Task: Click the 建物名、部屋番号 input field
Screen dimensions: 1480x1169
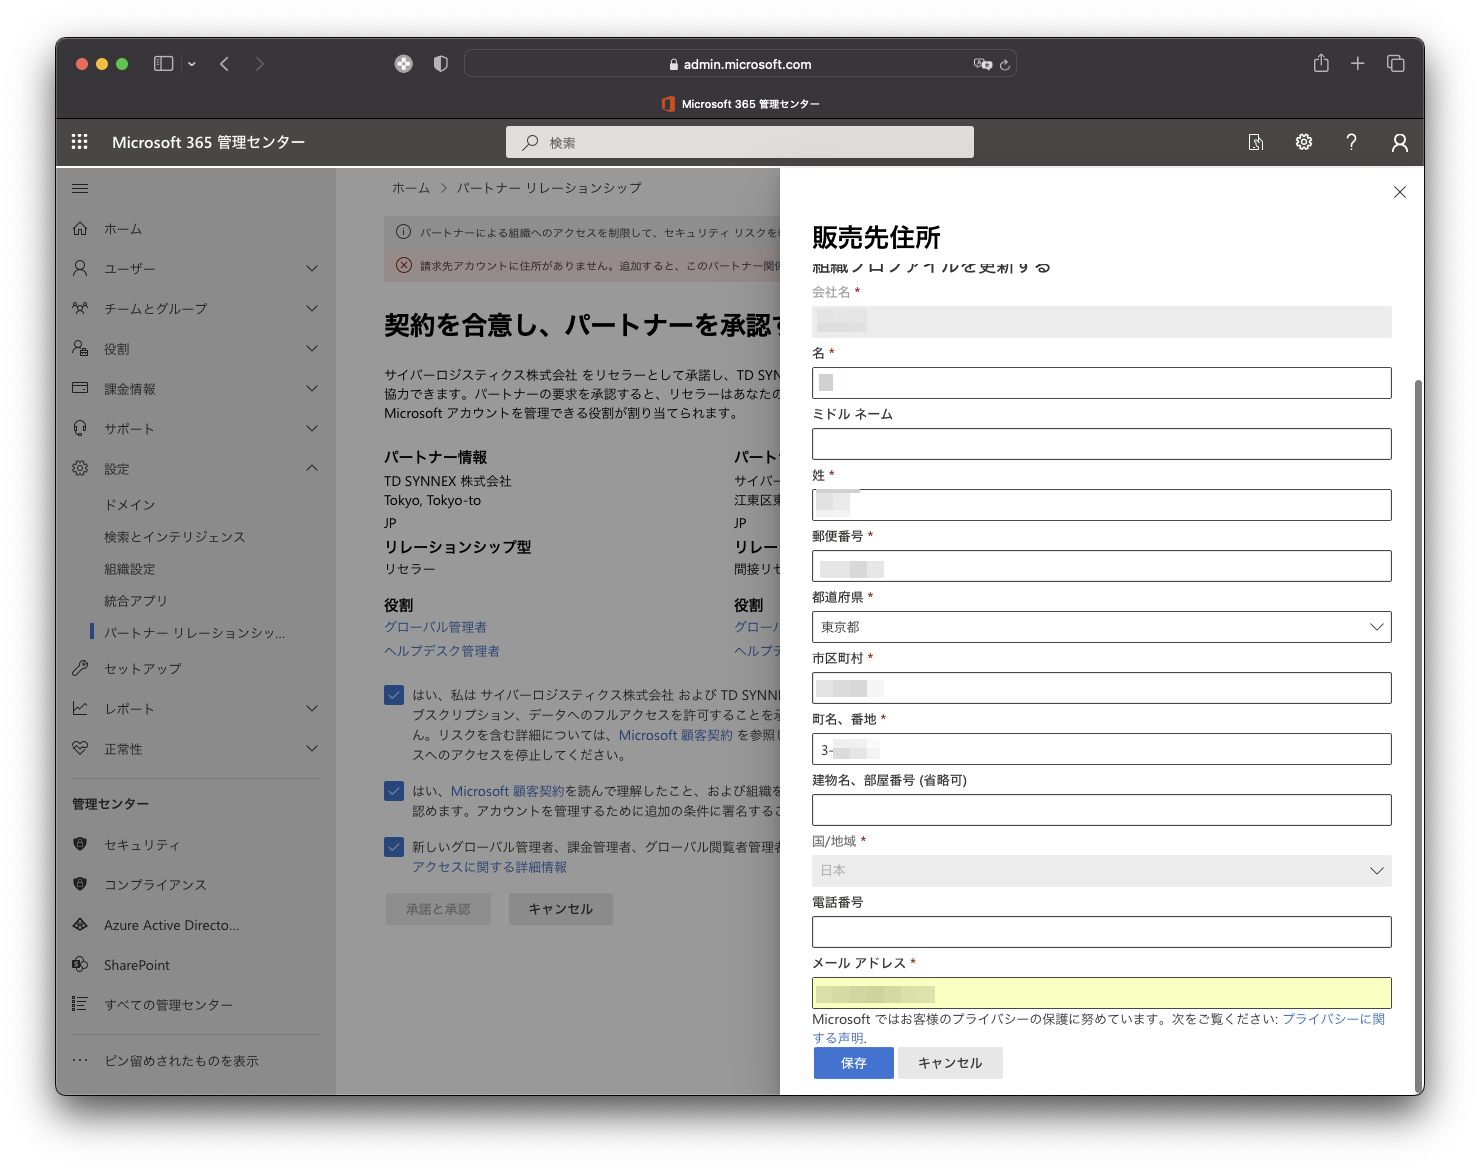Action: point(1102,810)
